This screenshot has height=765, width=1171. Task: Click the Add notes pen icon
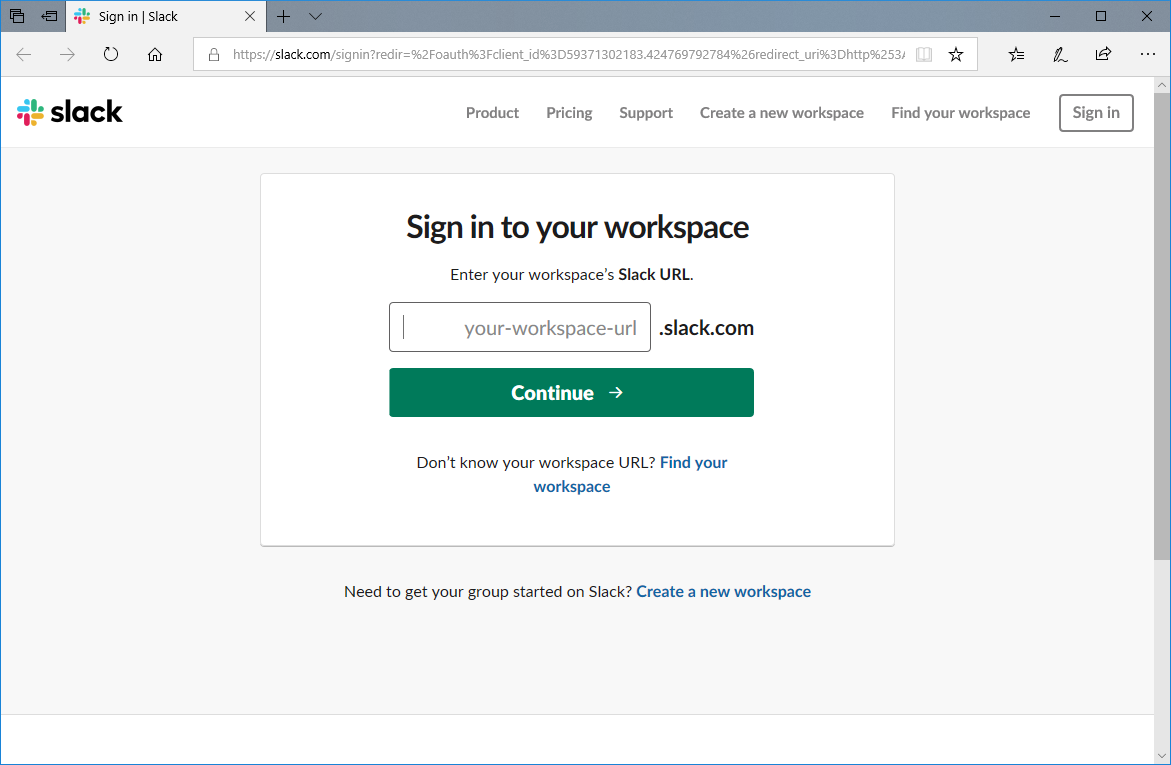1060,55
